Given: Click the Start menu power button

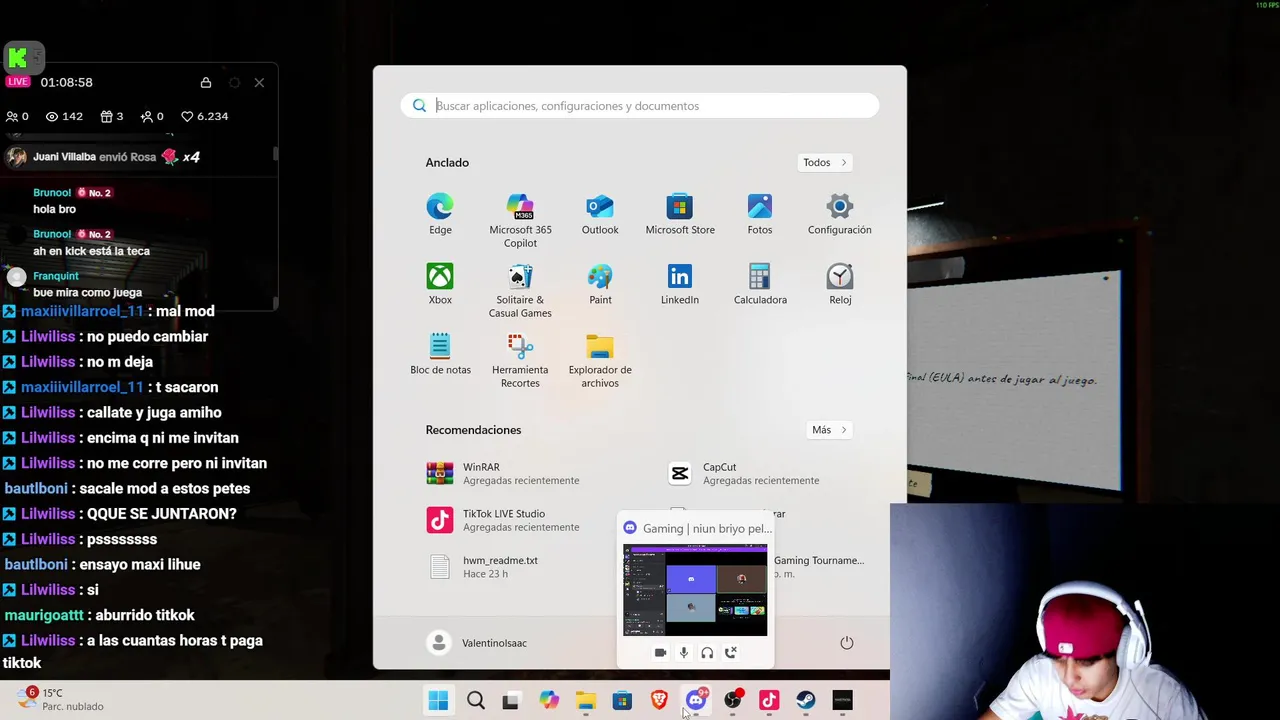Looking at the screenshot, I should [847, 643].
